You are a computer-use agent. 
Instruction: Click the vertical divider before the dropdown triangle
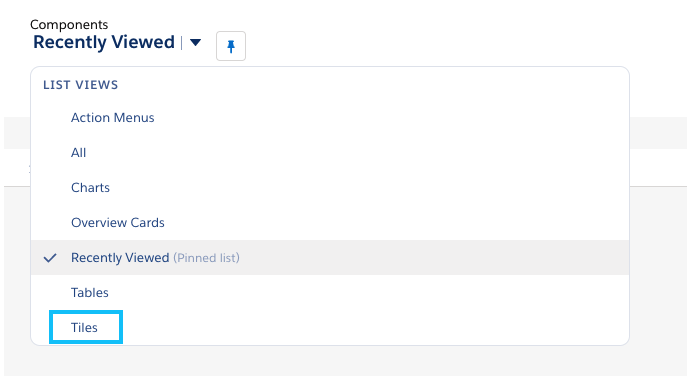click(181, 43)
